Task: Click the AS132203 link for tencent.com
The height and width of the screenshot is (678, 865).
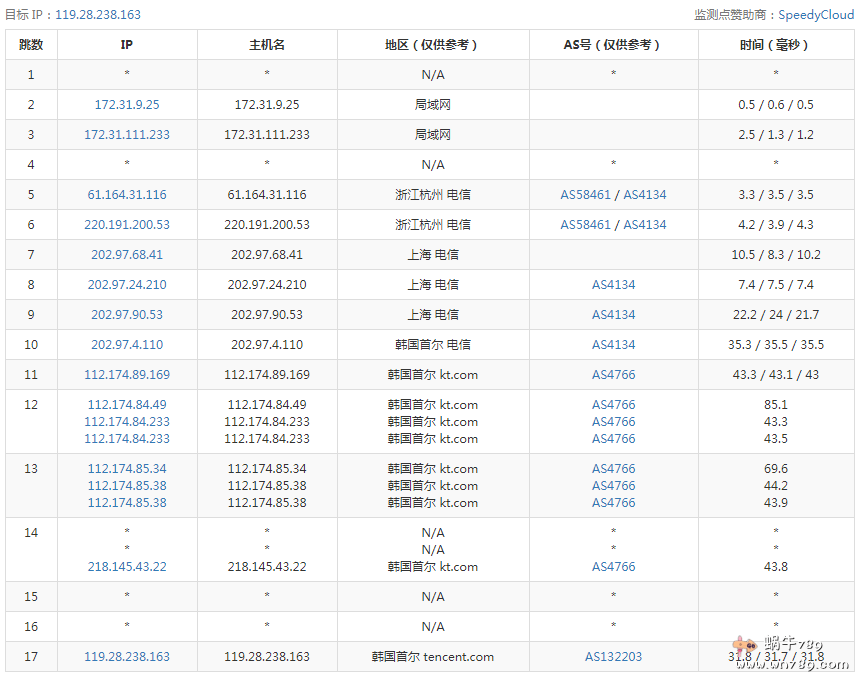Action: [x=613, y=657]
